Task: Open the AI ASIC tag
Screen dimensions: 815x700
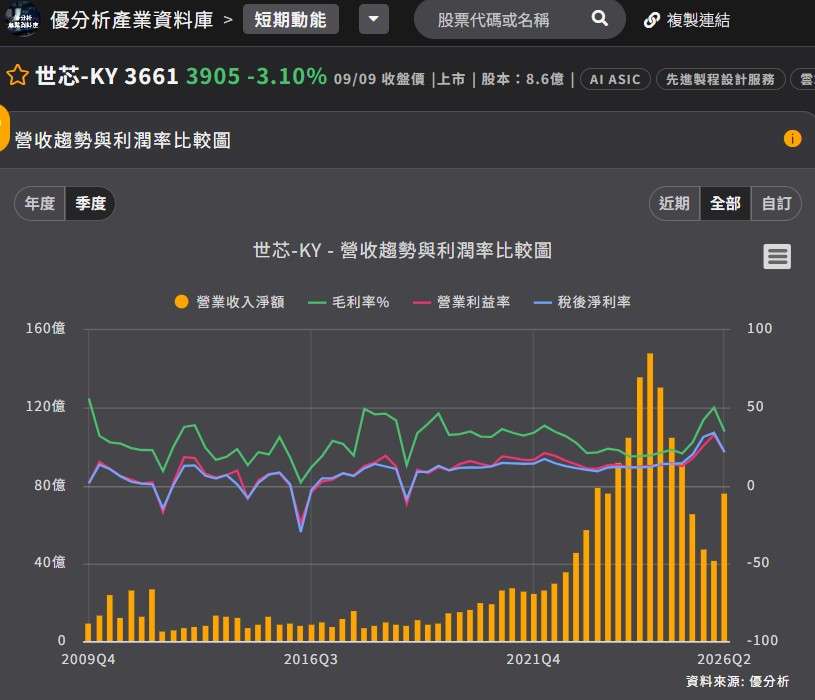Action: pyautogui.click(x=615, y=80)
